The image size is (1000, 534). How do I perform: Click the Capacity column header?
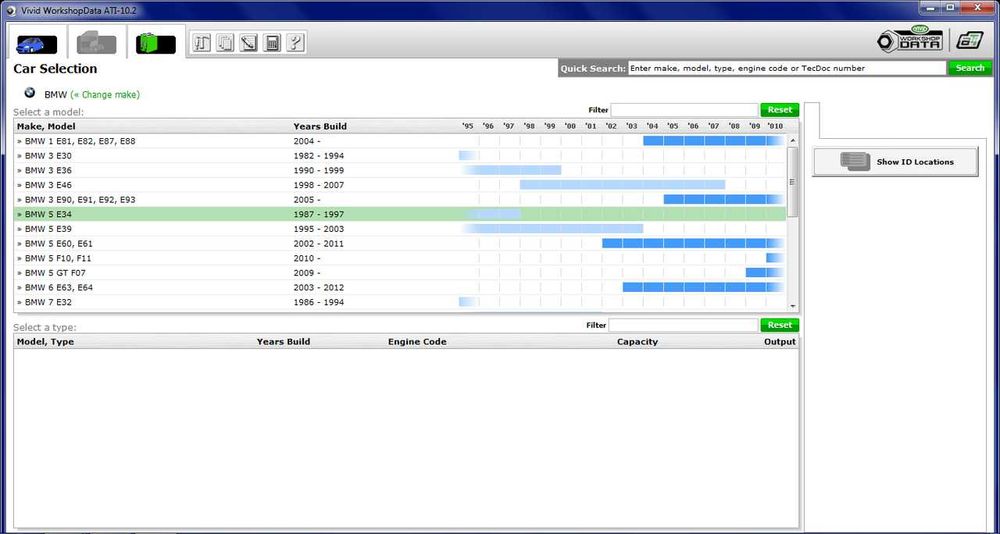tap(637, 342)
